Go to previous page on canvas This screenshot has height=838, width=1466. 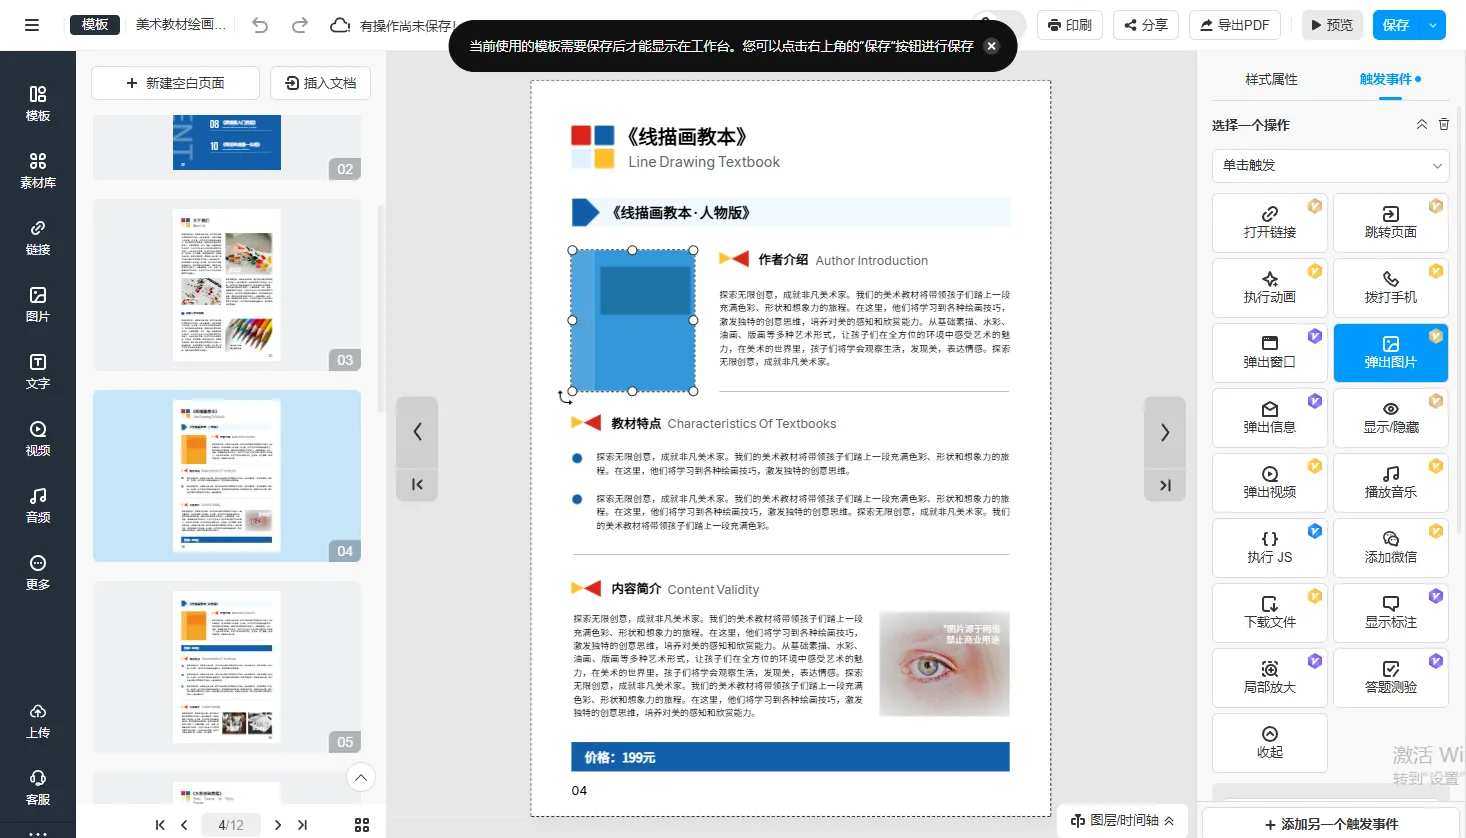[417, 432]
